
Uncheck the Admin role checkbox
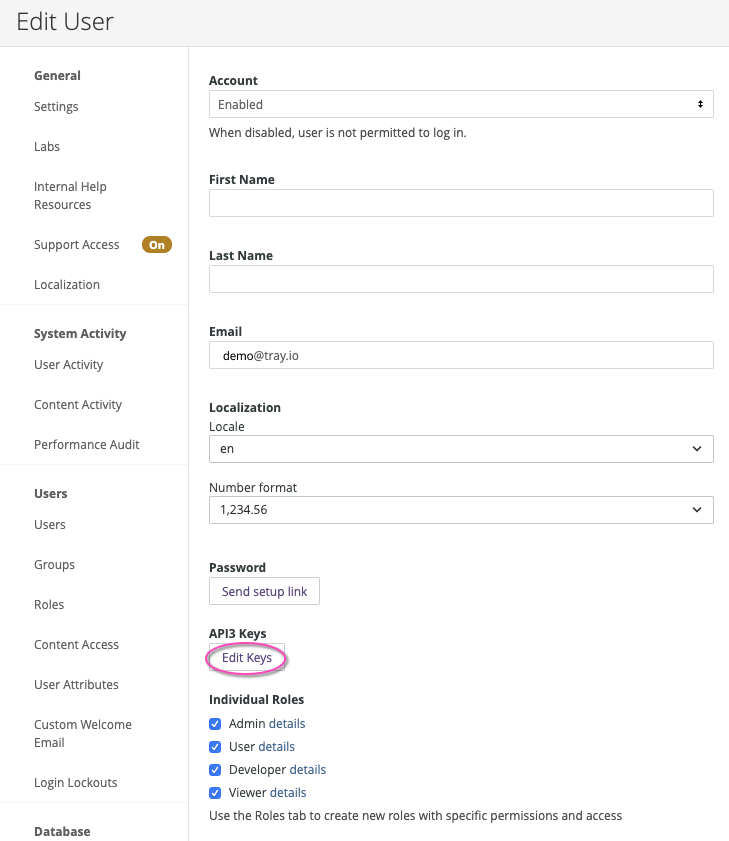click(x=215, y=723)
